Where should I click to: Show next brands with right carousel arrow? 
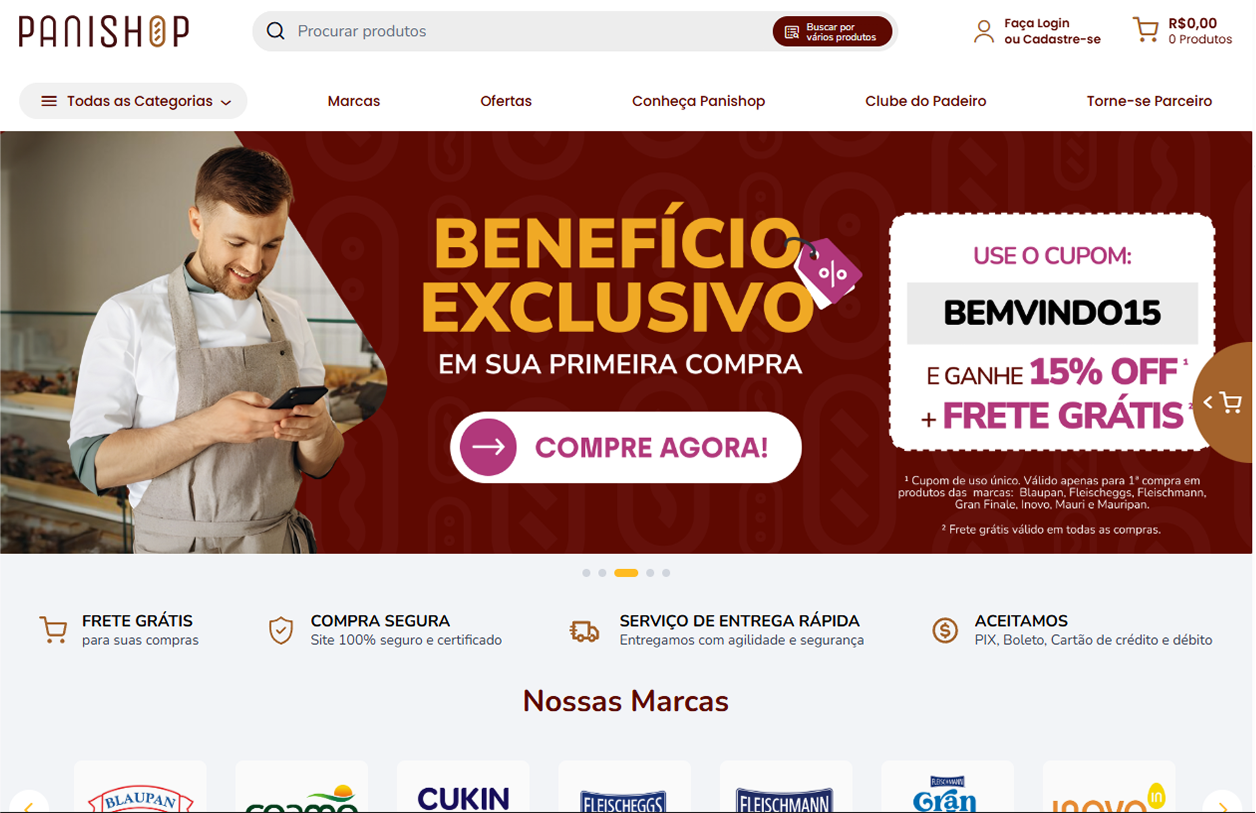pyautogui.click(x=1221, y=802)
